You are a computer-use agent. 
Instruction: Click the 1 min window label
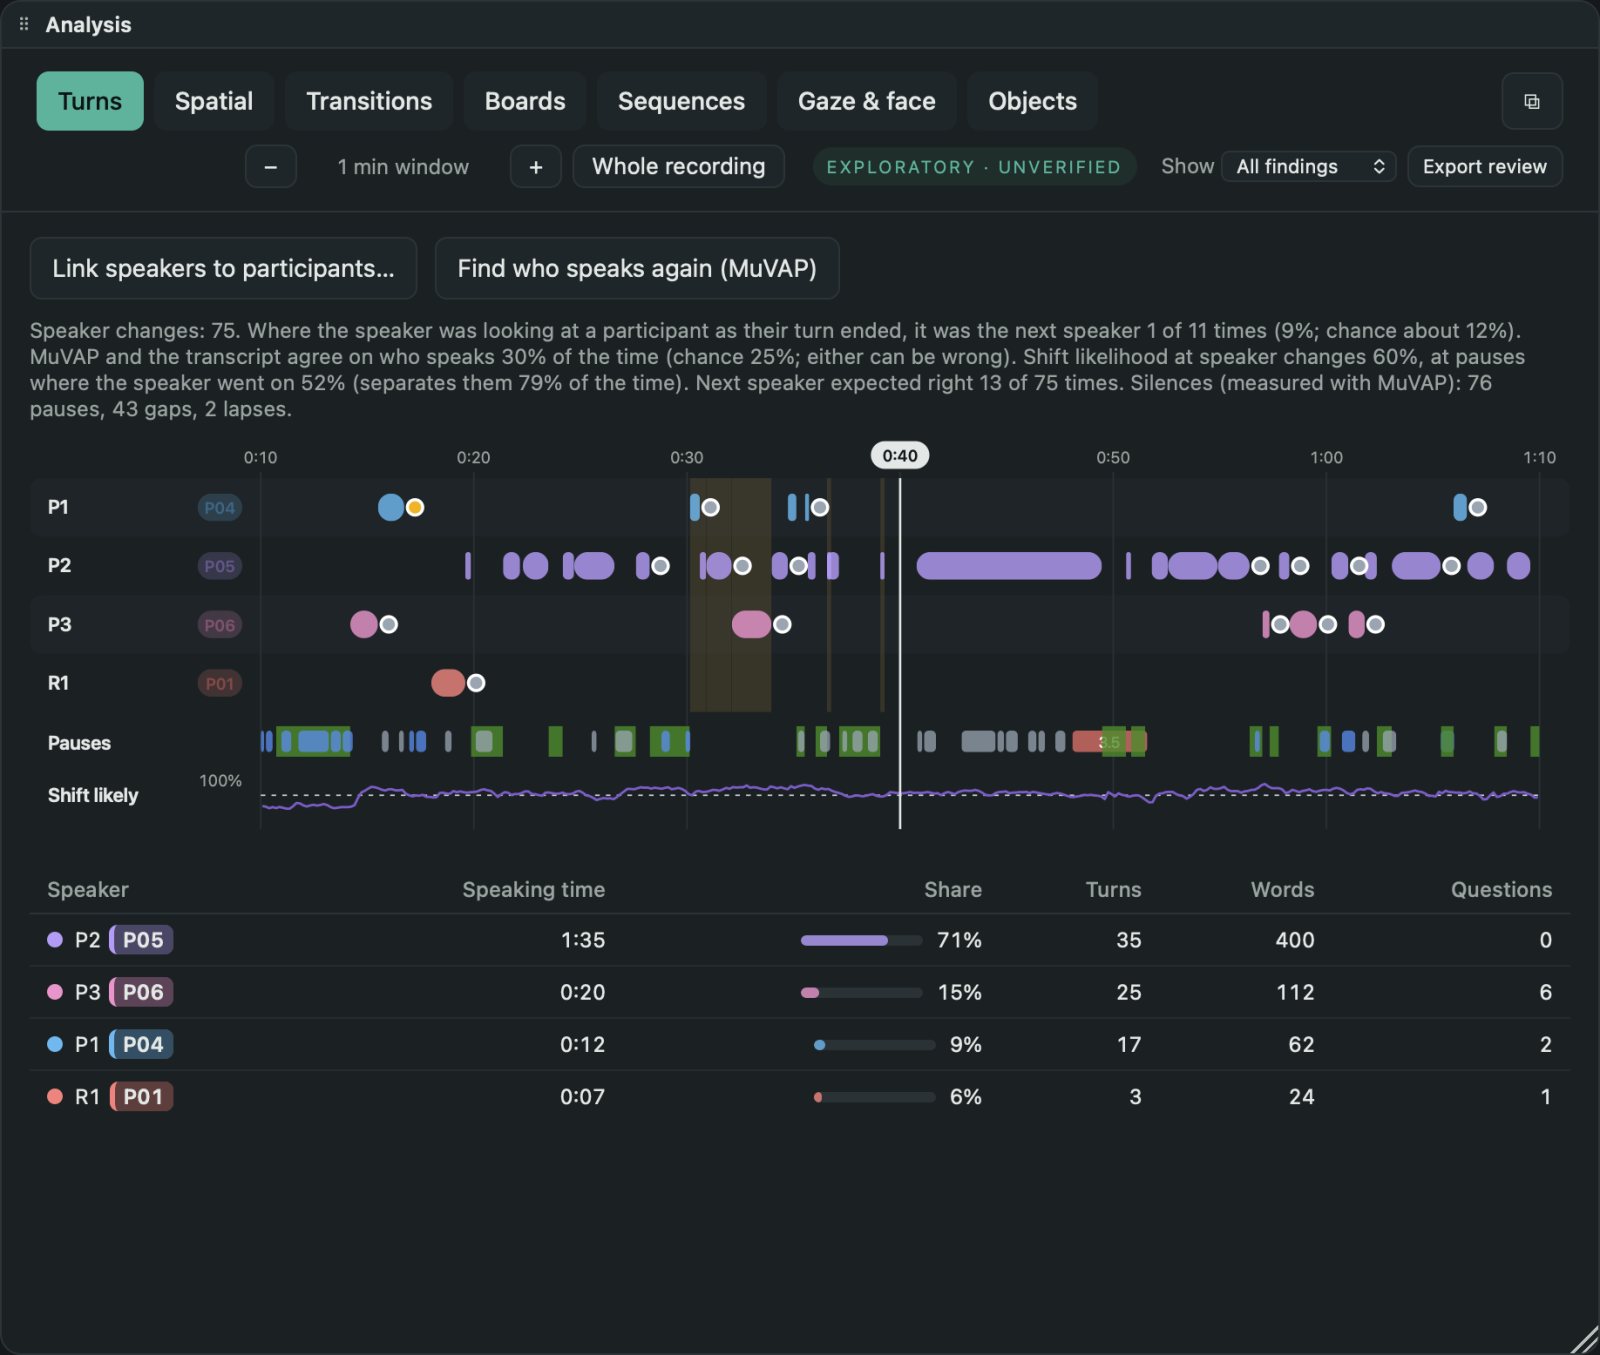403,167
